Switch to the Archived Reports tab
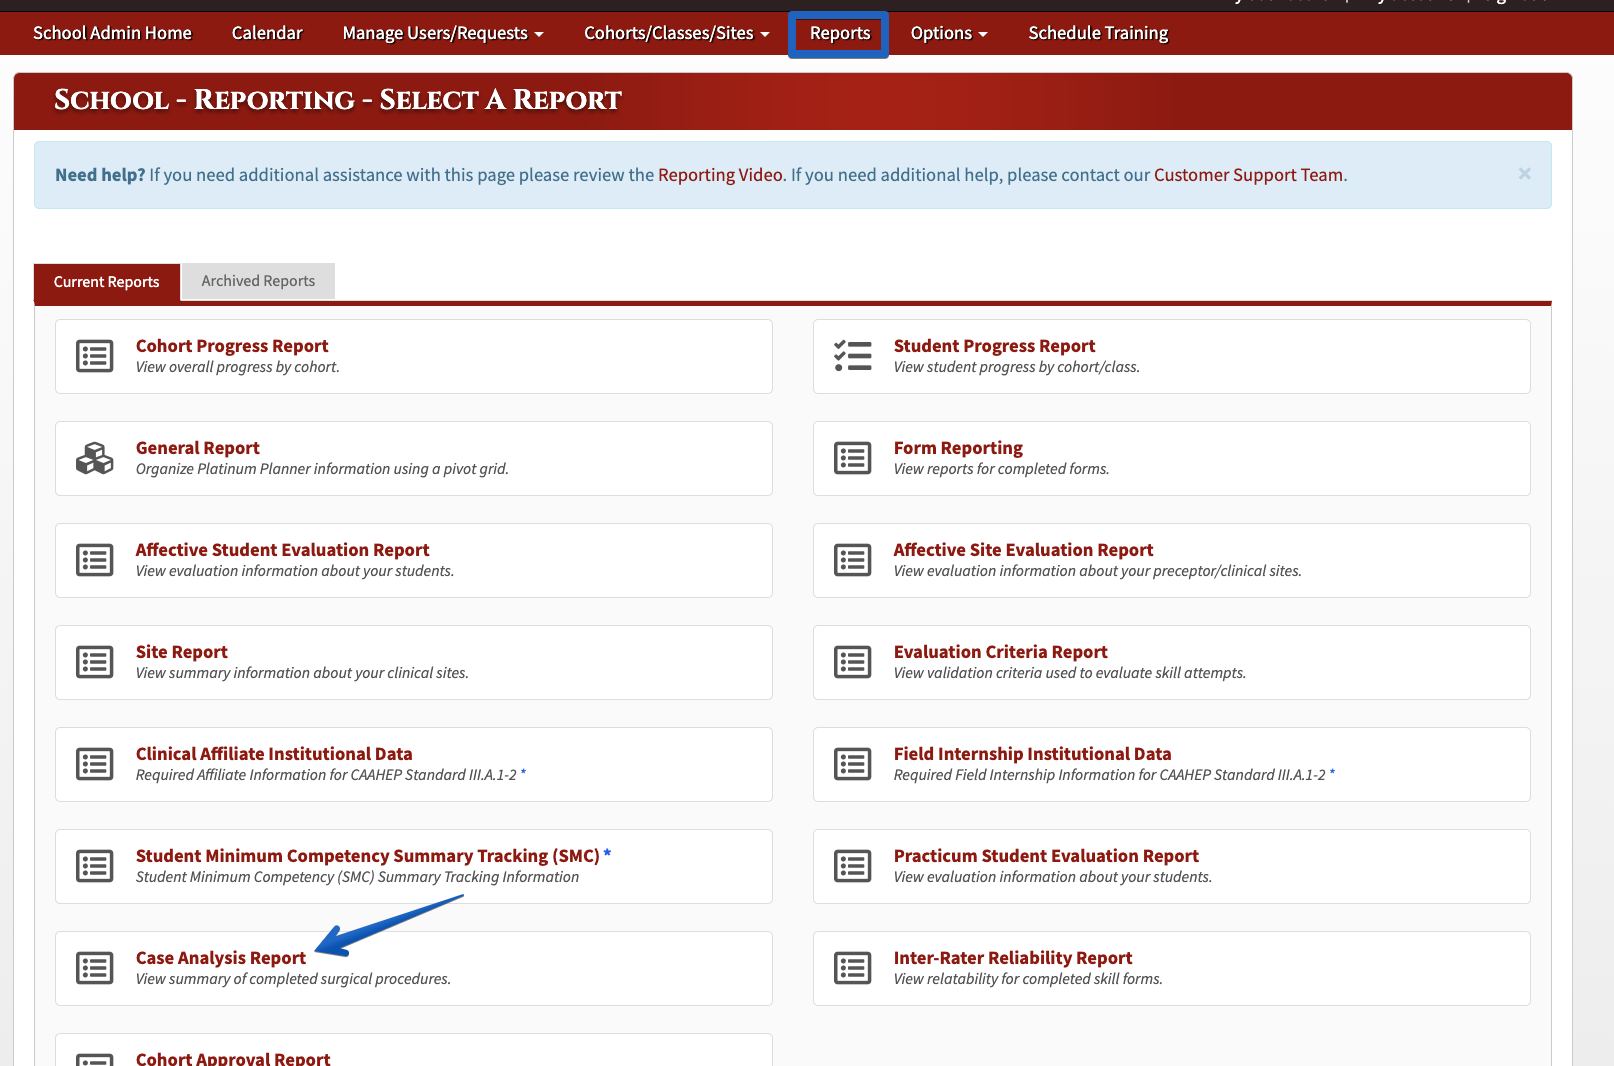Viewport: 1614px width, 1066px height. 258,281
